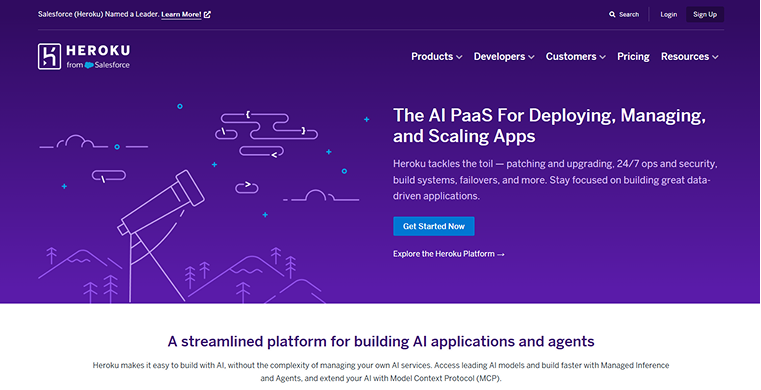Viewport: 761px width, 390px height.
Task: Open the Developers menu
Action: point(504,57)
